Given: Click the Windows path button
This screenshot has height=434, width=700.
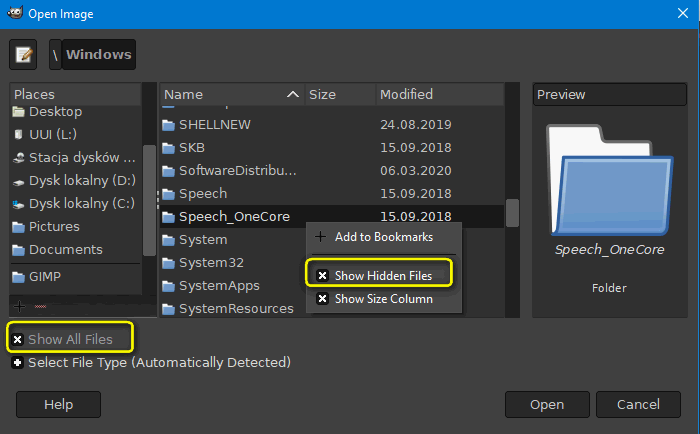Looking at the screenshot, I should pos(99,54).
